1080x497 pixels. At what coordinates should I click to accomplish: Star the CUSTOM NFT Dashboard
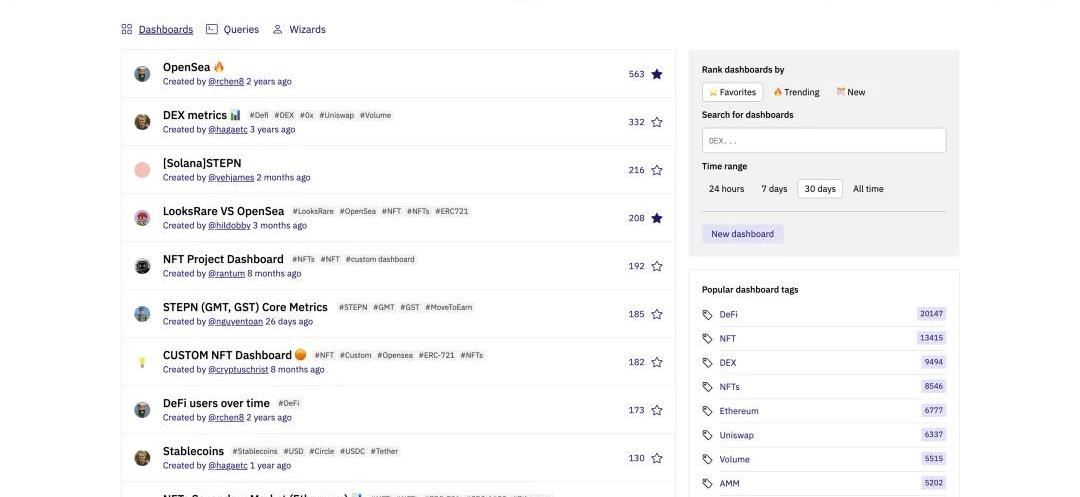coord(657,362)
